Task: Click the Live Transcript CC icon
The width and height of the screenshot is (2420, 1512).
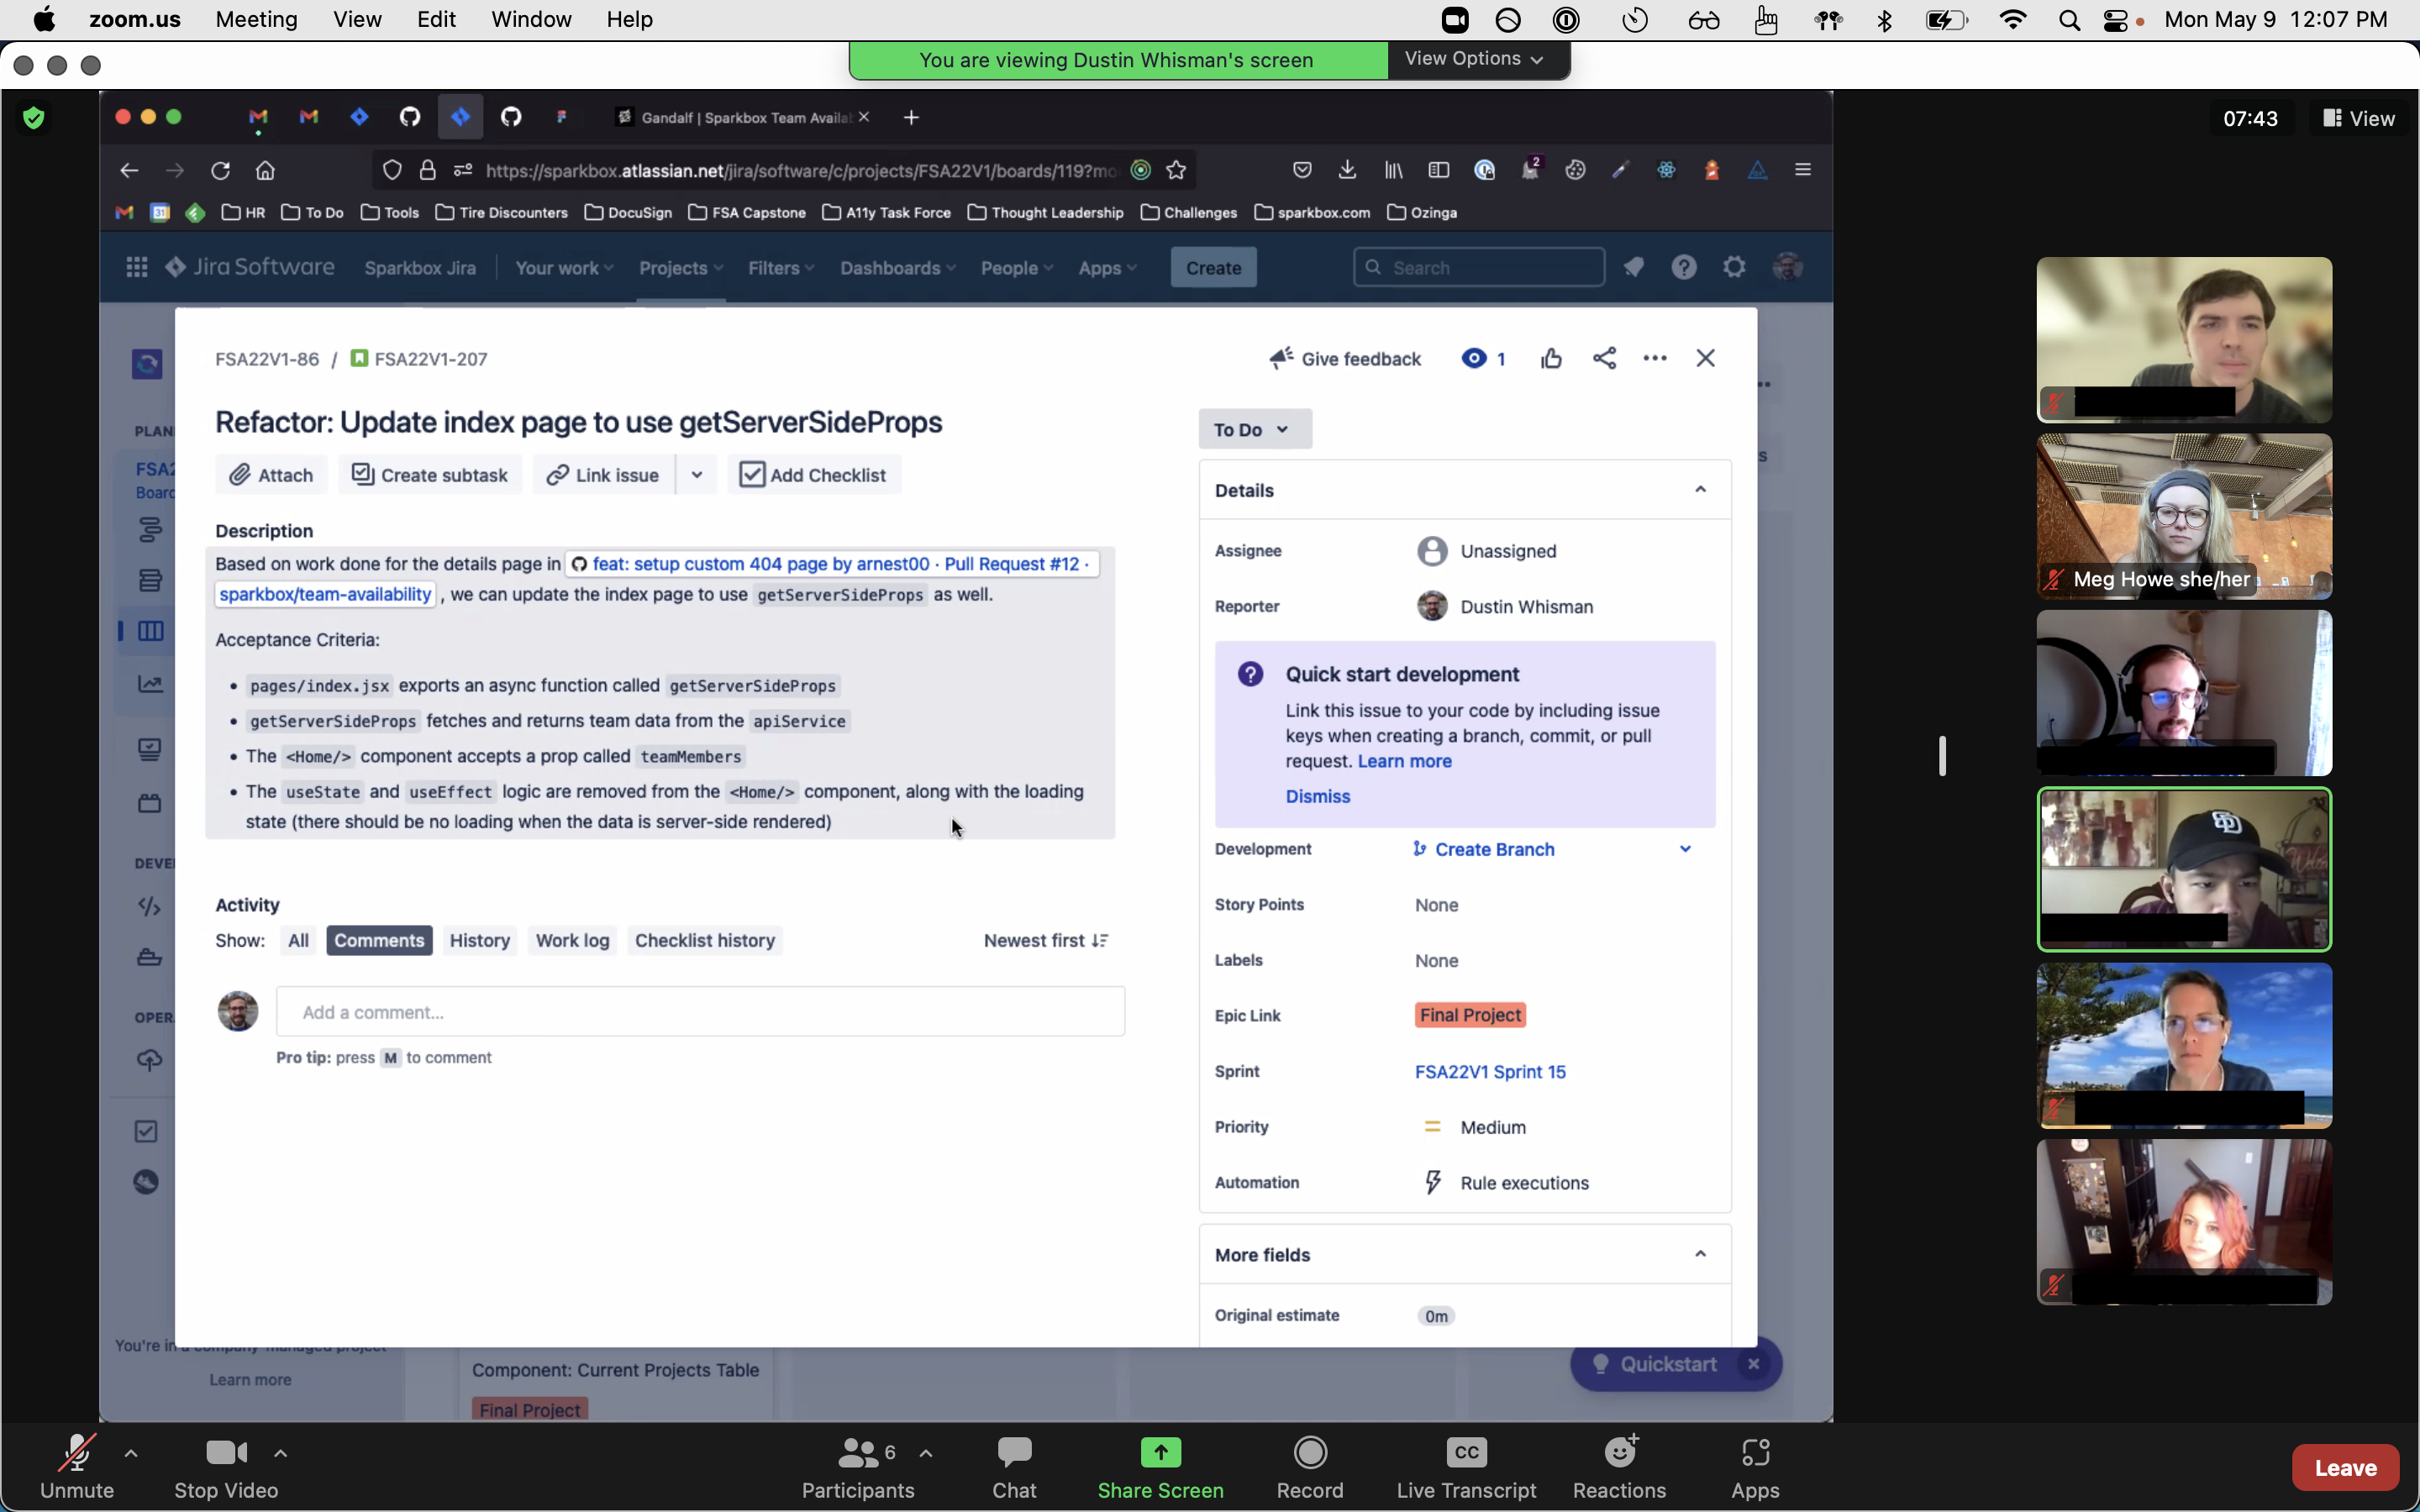Action: point(1466,1453)
